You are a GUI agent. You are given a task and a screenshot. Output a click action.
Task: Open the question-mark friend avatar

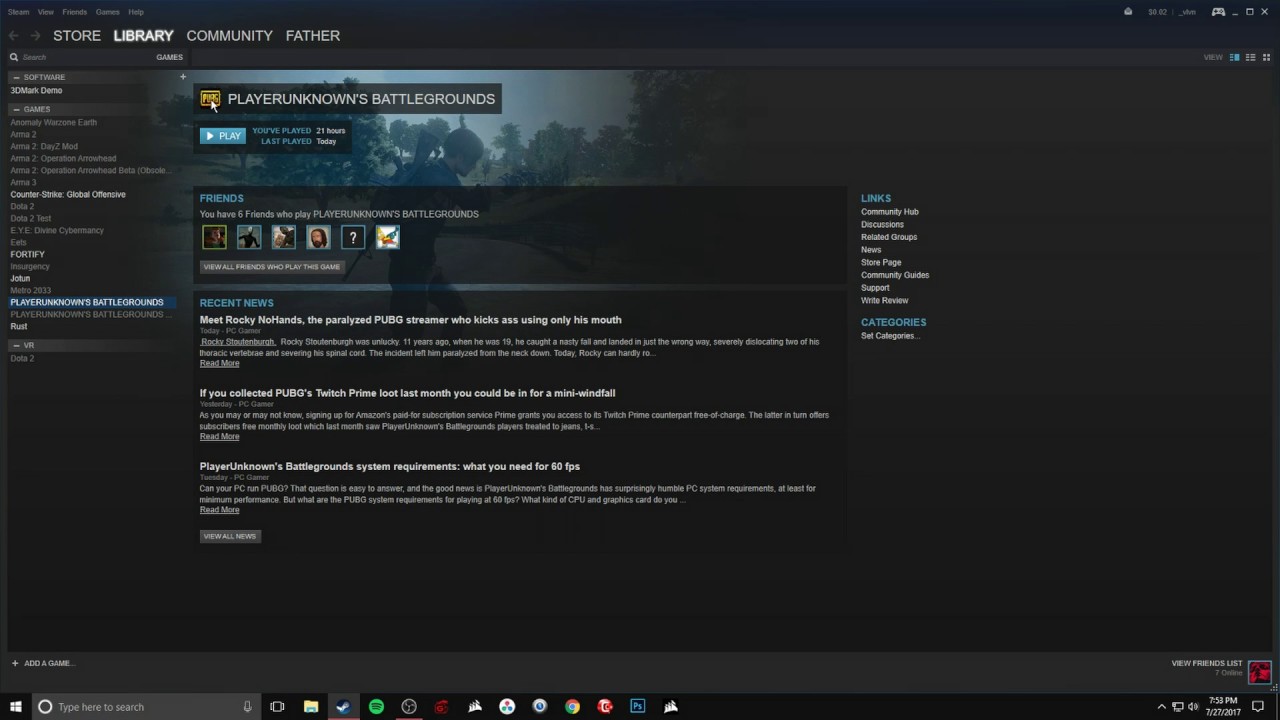coord(353,237)
